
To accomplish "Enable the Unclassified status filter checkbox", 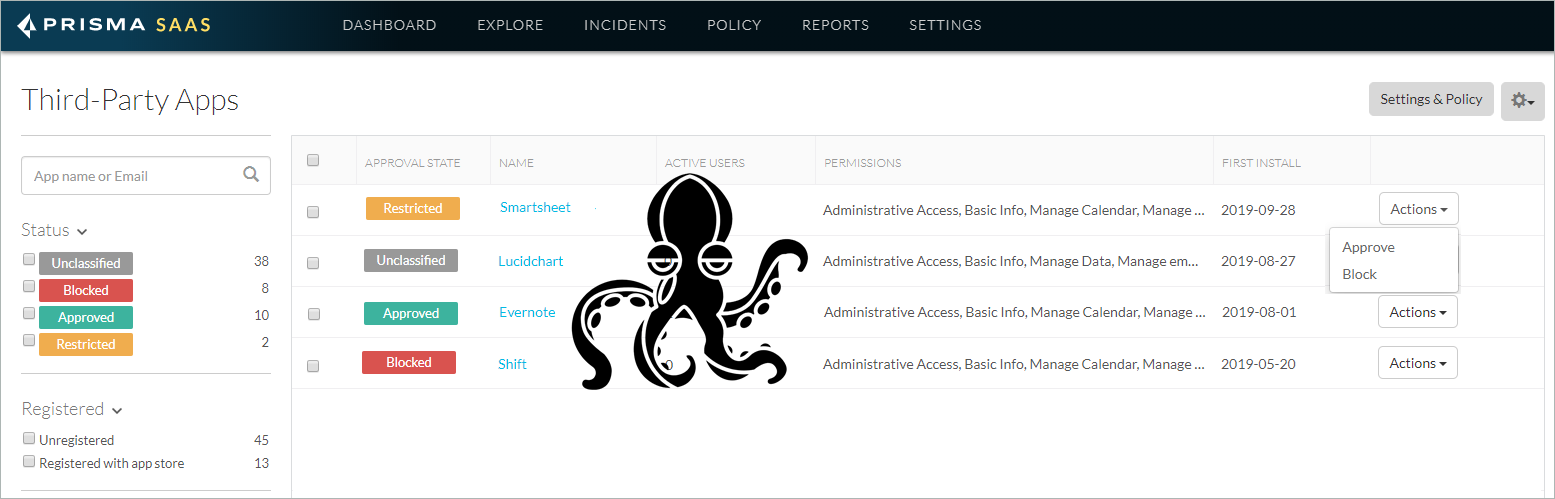I will click(x=29, y=259).
